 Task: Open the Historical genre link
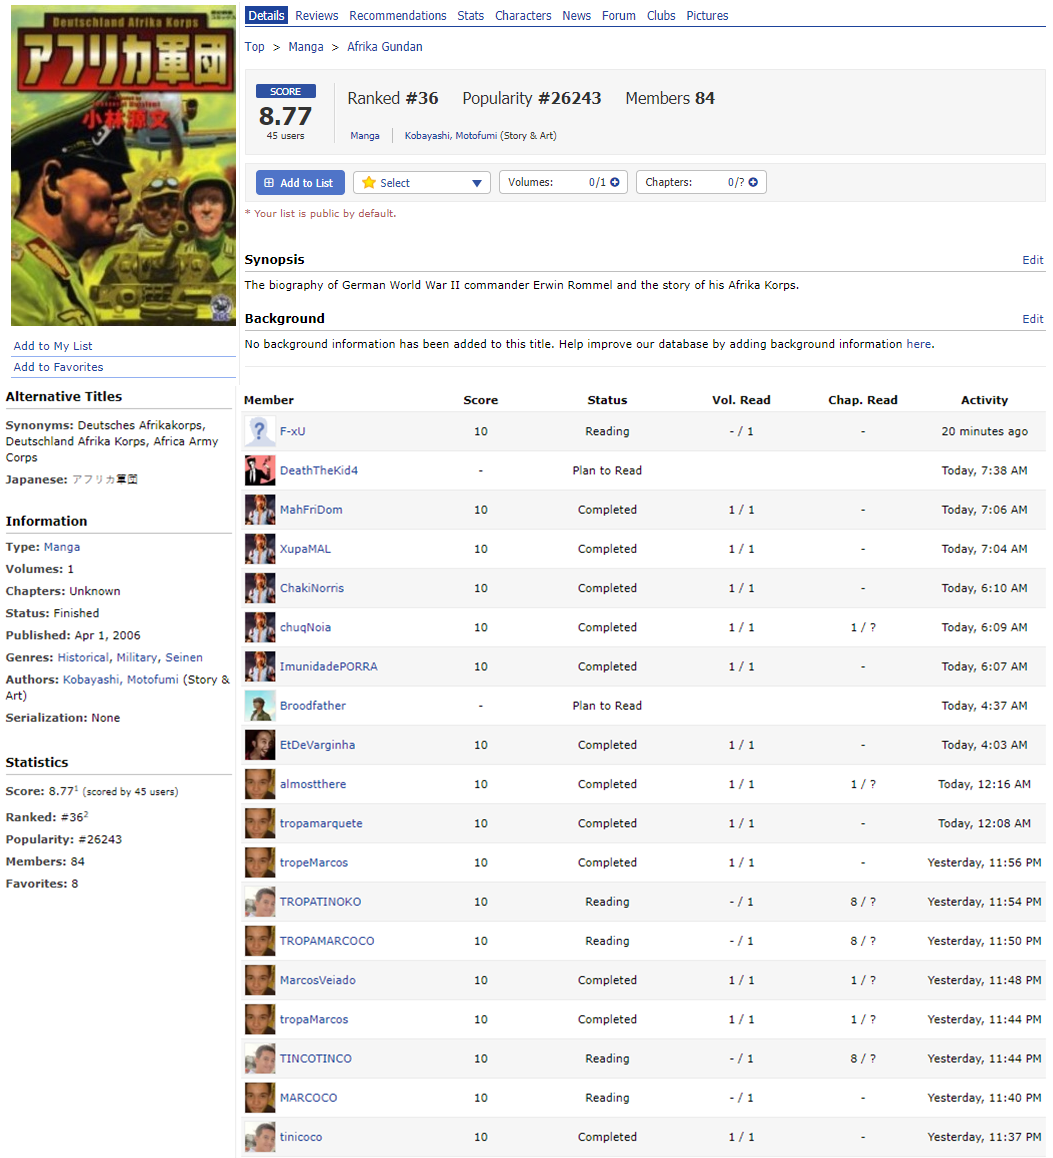tap(83, 657)
